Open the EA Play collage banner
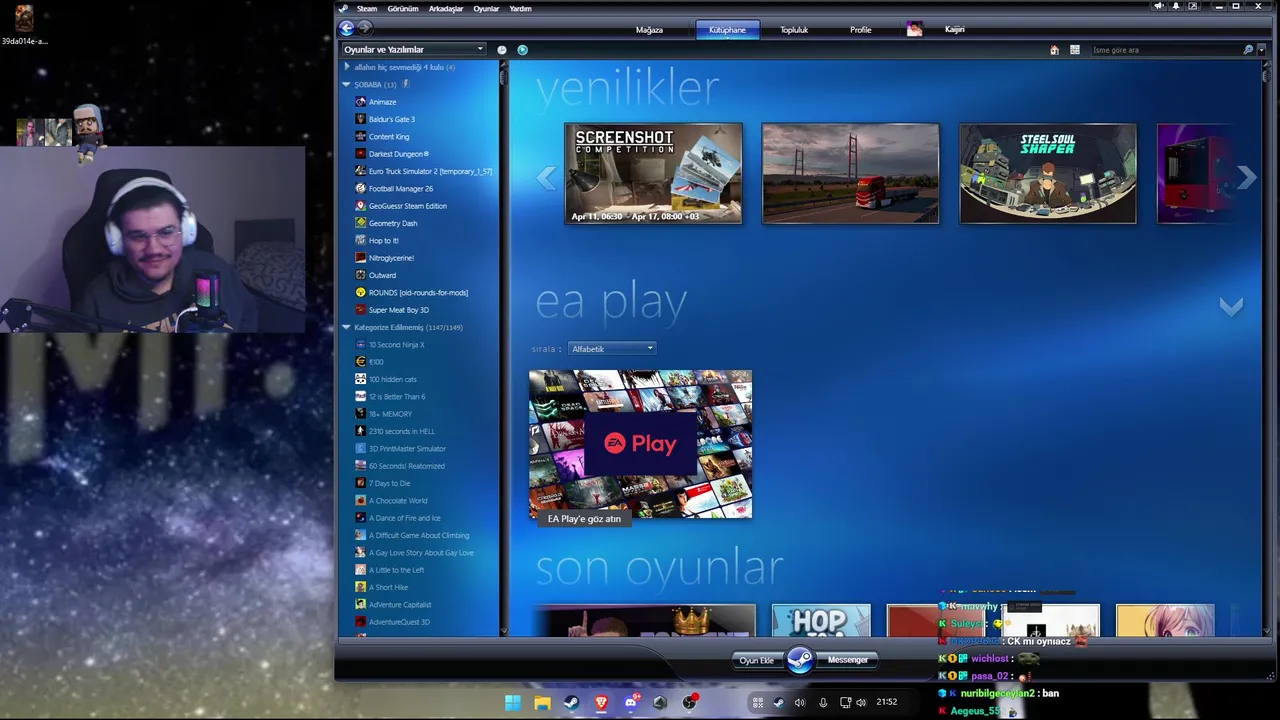 [x=640, y=444]
